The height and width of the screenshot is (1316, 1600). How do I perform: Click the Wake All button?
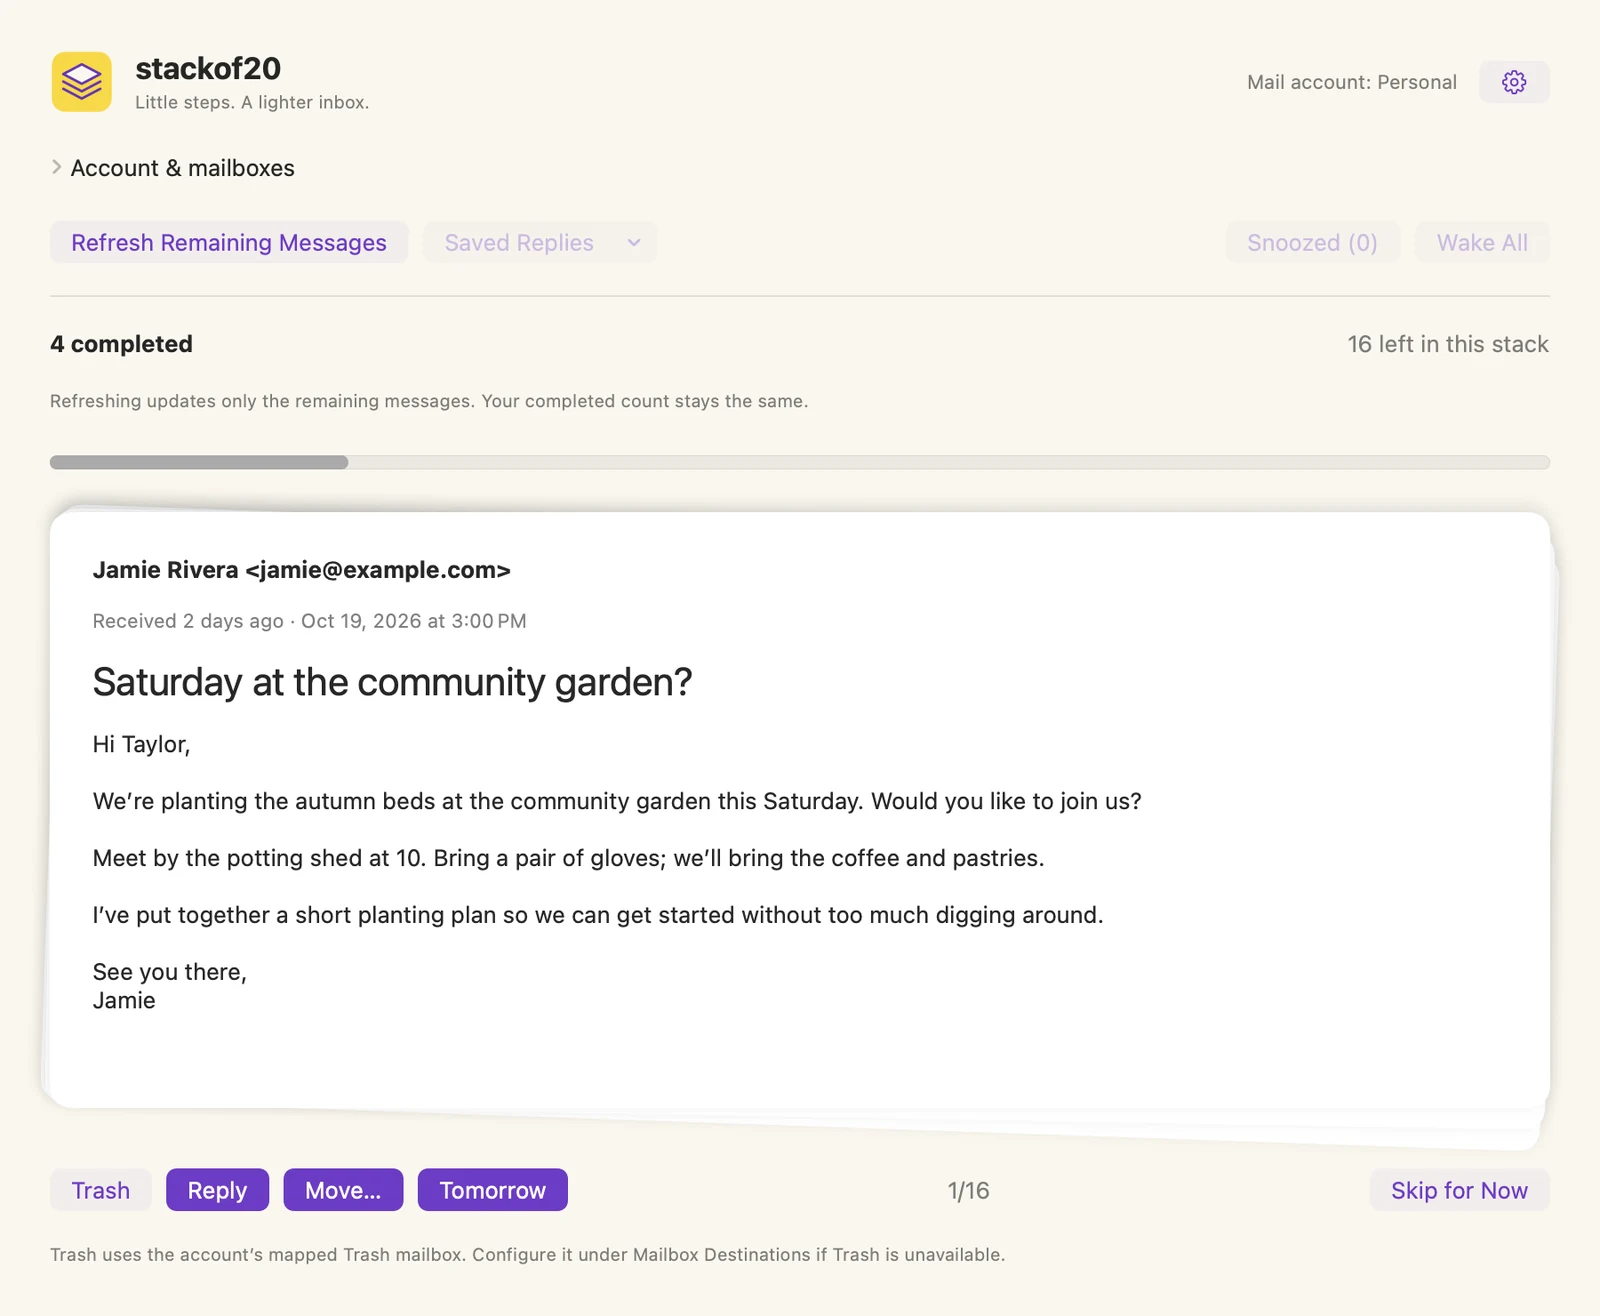point(1482,243)
